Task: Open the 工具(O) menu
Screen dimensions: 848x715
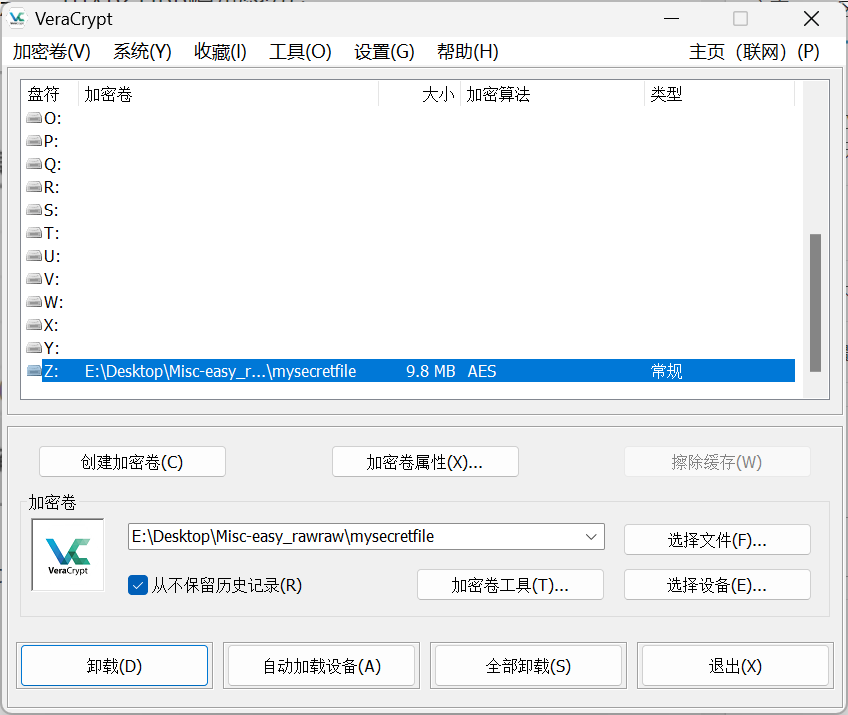Action: (x=300, y=52)
